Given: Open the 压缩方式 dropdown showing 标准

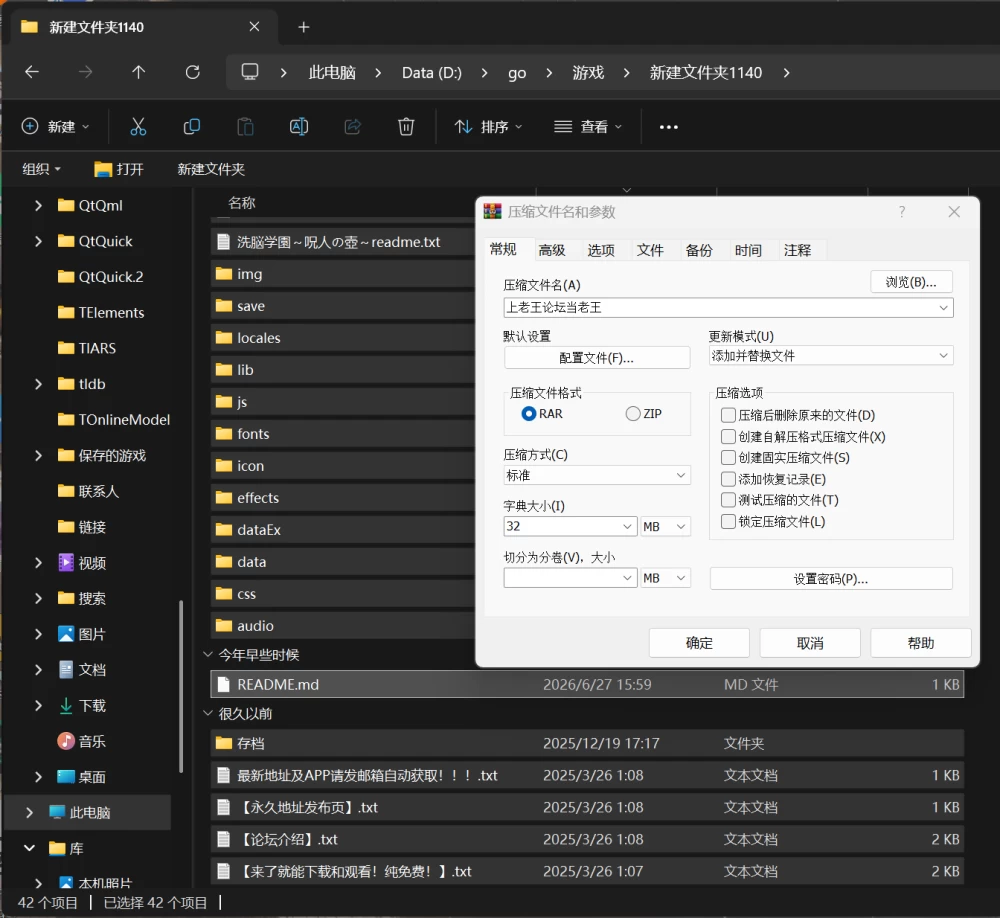Looking at the screenshot, I should pos(596,475).
